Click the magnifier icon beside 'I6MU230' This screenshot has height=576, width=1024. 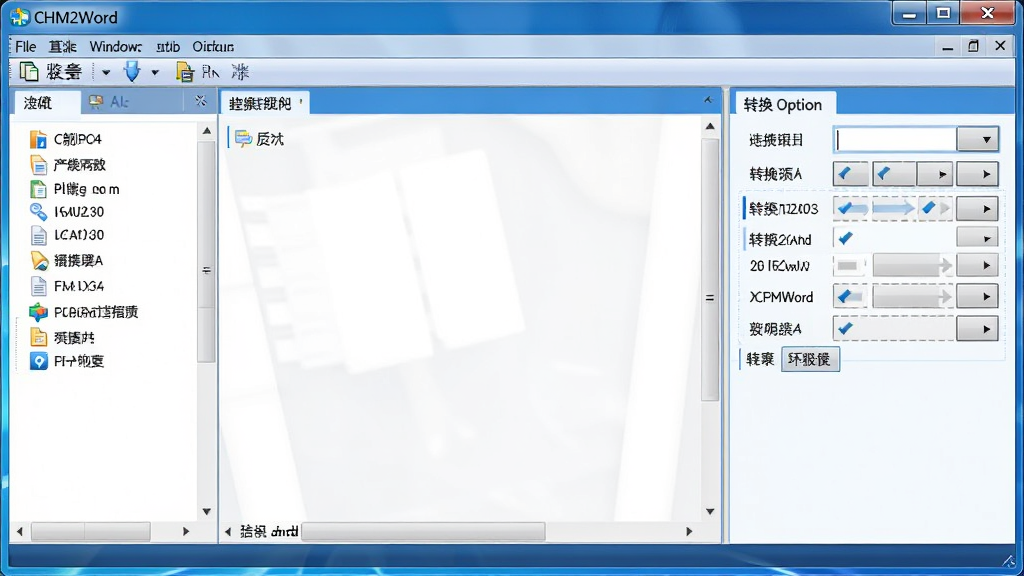click(x=39, y=212)
